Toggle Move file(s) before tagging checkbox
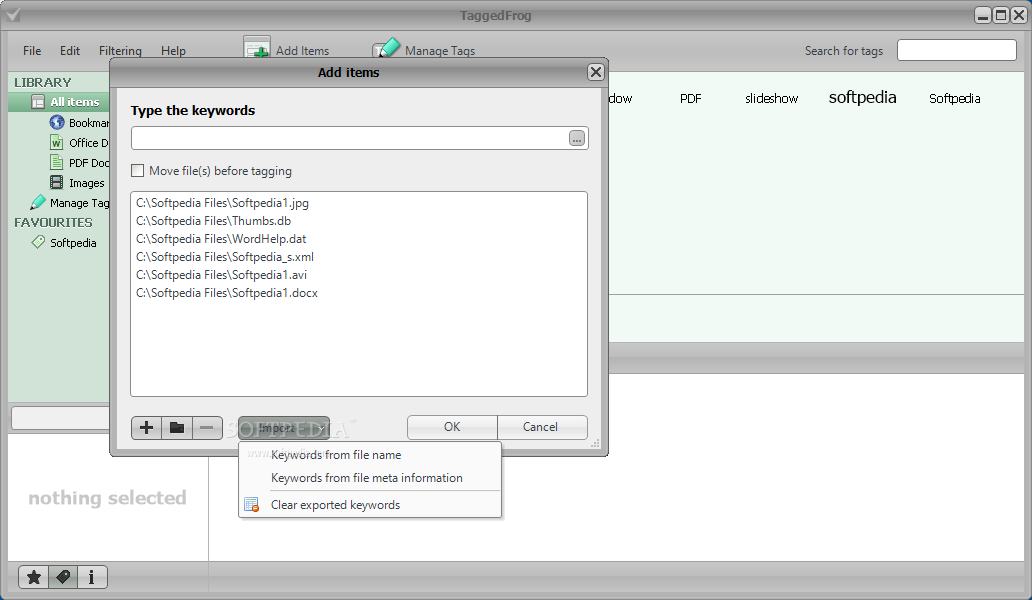The width and height of the screenshot is (1032, 600). tap(138, 170)
